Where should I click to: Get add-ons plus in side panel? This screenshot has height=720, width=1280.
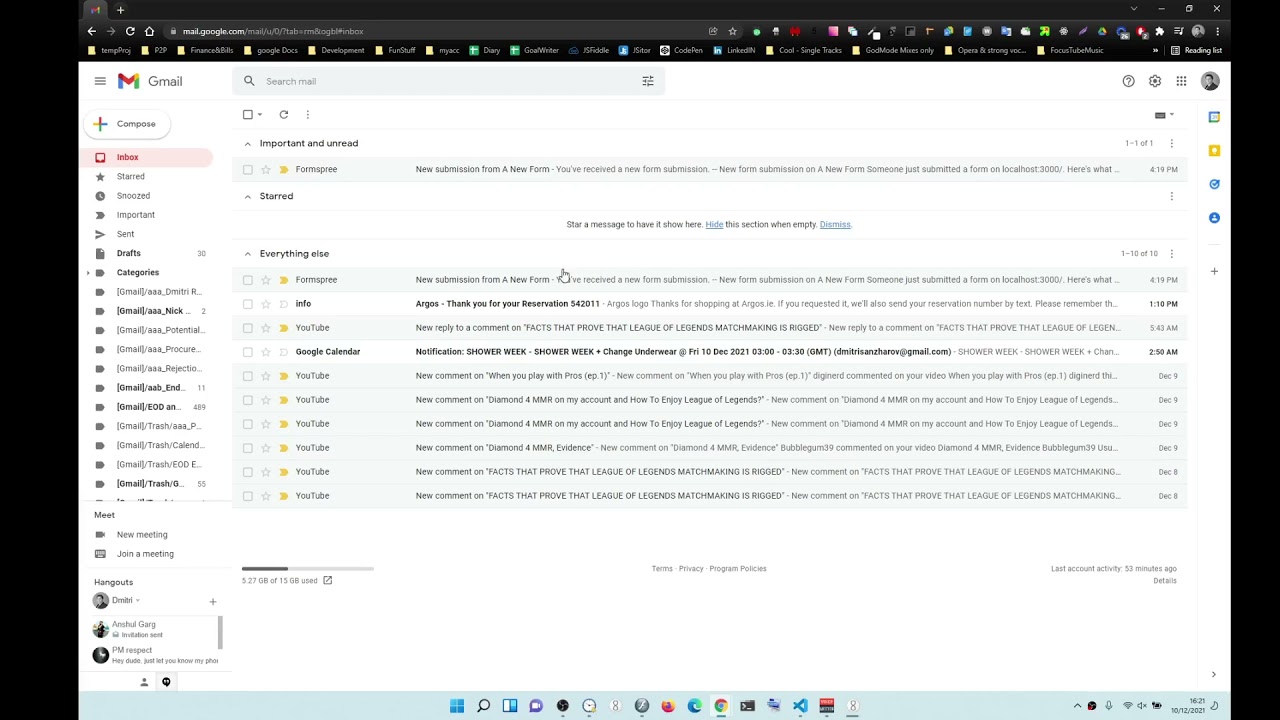(x=1214, y=271)
